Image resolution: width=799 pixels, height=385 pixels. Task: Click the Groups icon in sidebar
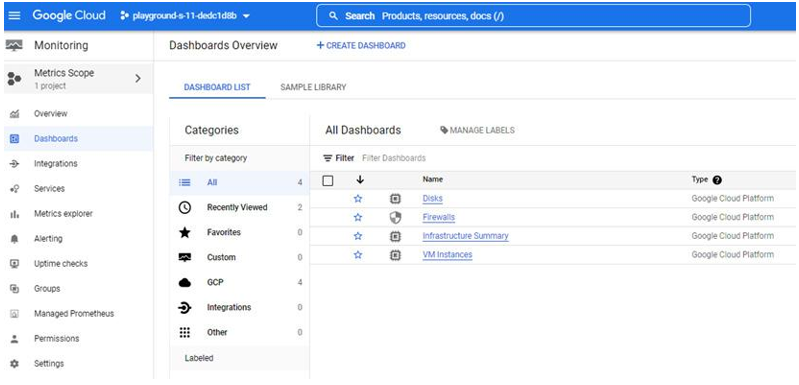tap(14, 288)
